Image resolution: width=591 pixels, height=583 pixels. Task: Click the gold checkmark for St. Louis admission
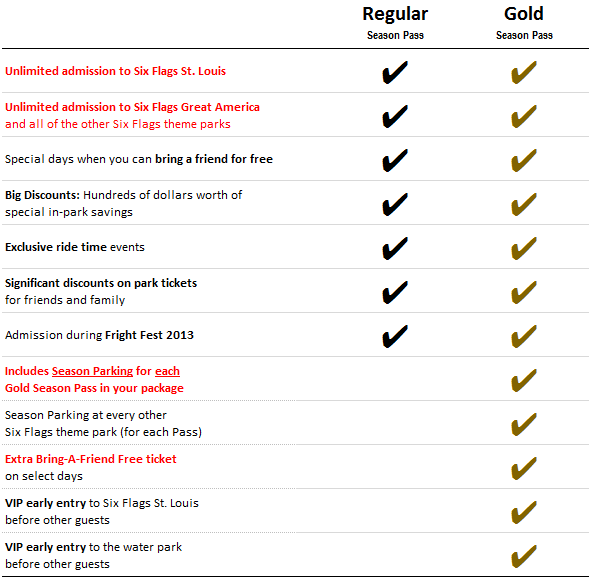(524, 72)
